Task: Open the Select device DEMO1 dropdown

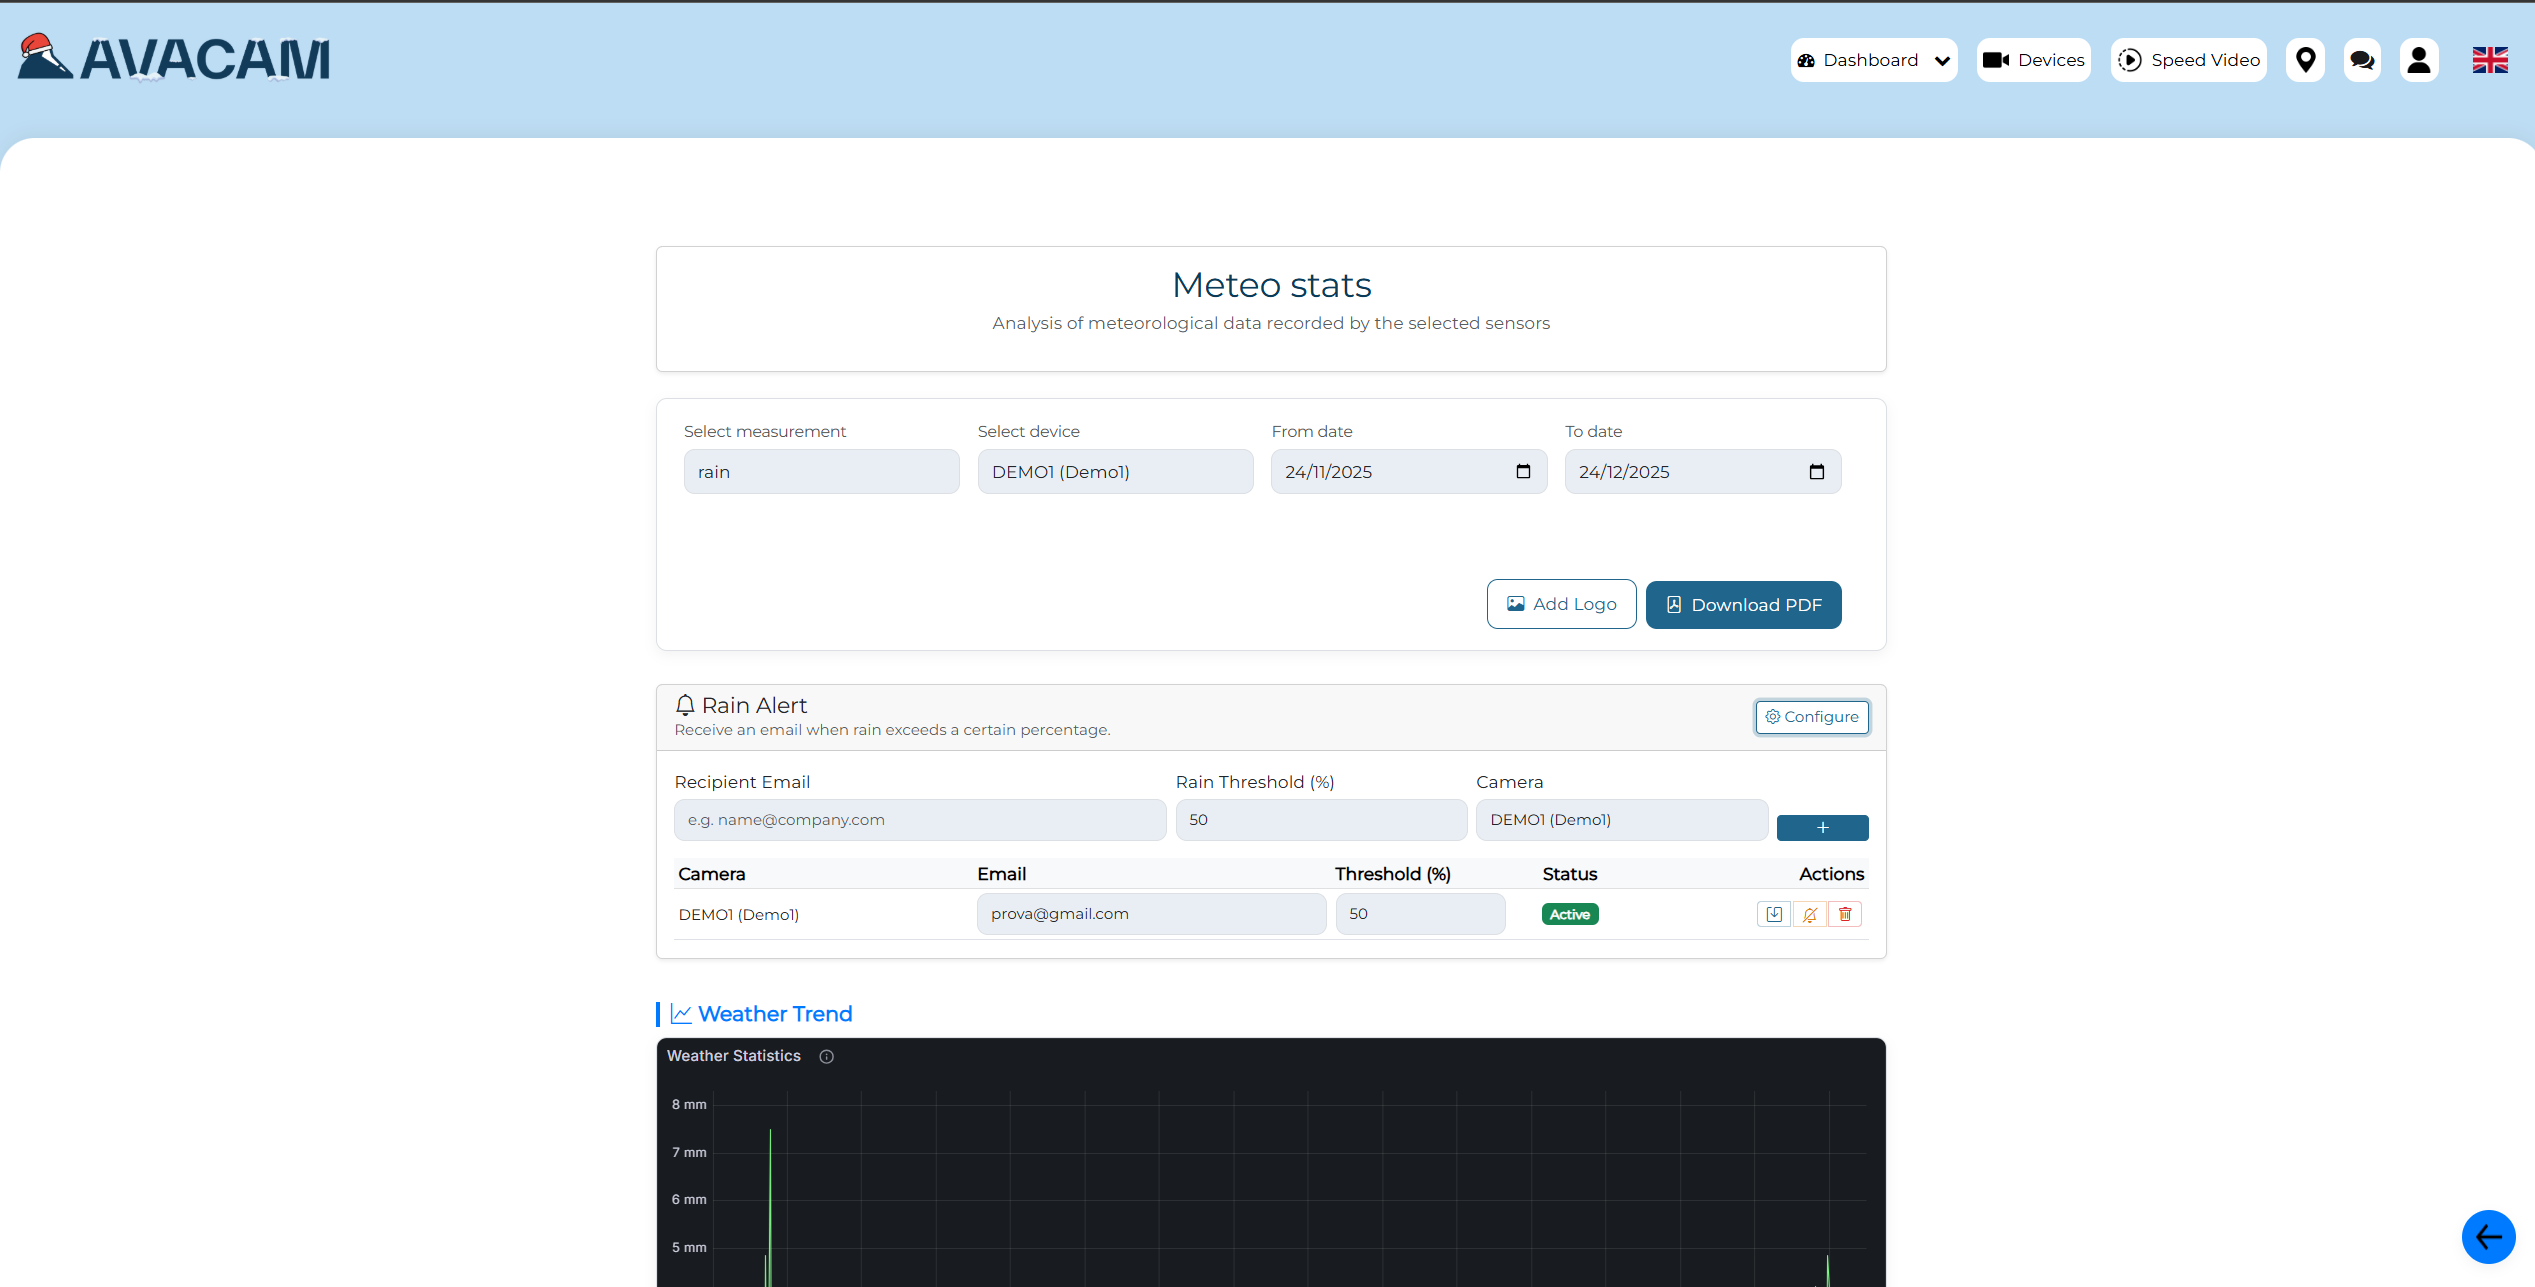Action: tap(1115, 472)
